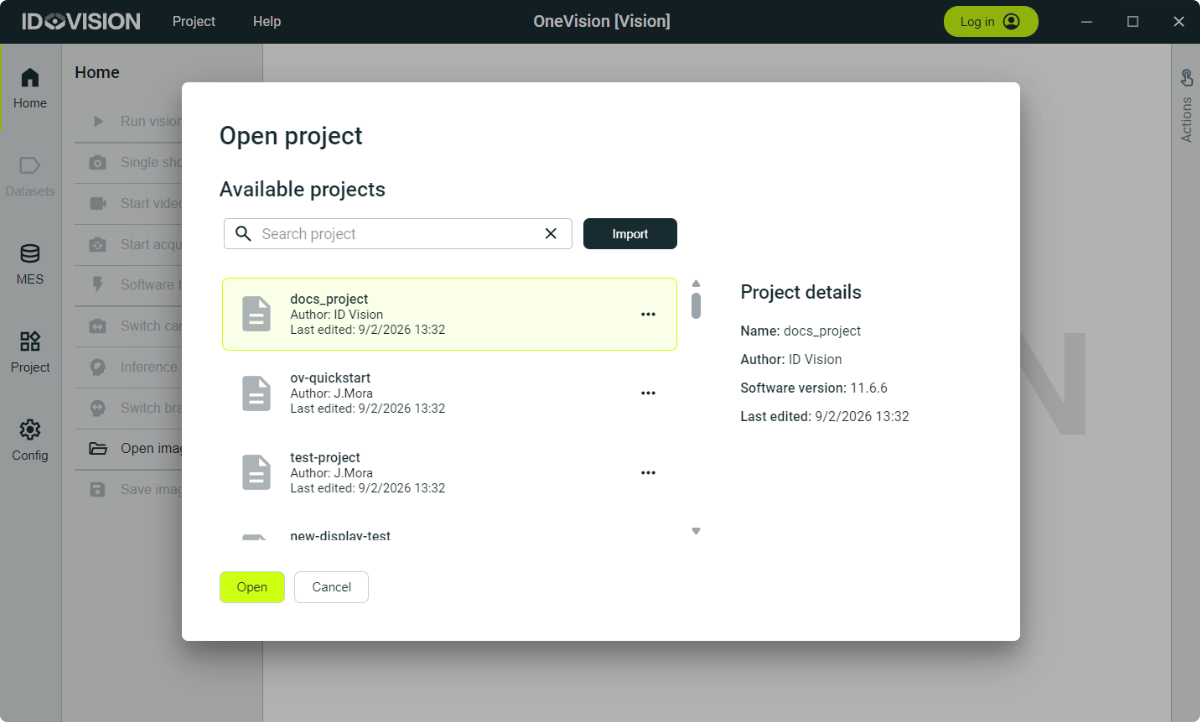
Task: Select the Datasets icon in the sidebar
Action: point(29,172)
